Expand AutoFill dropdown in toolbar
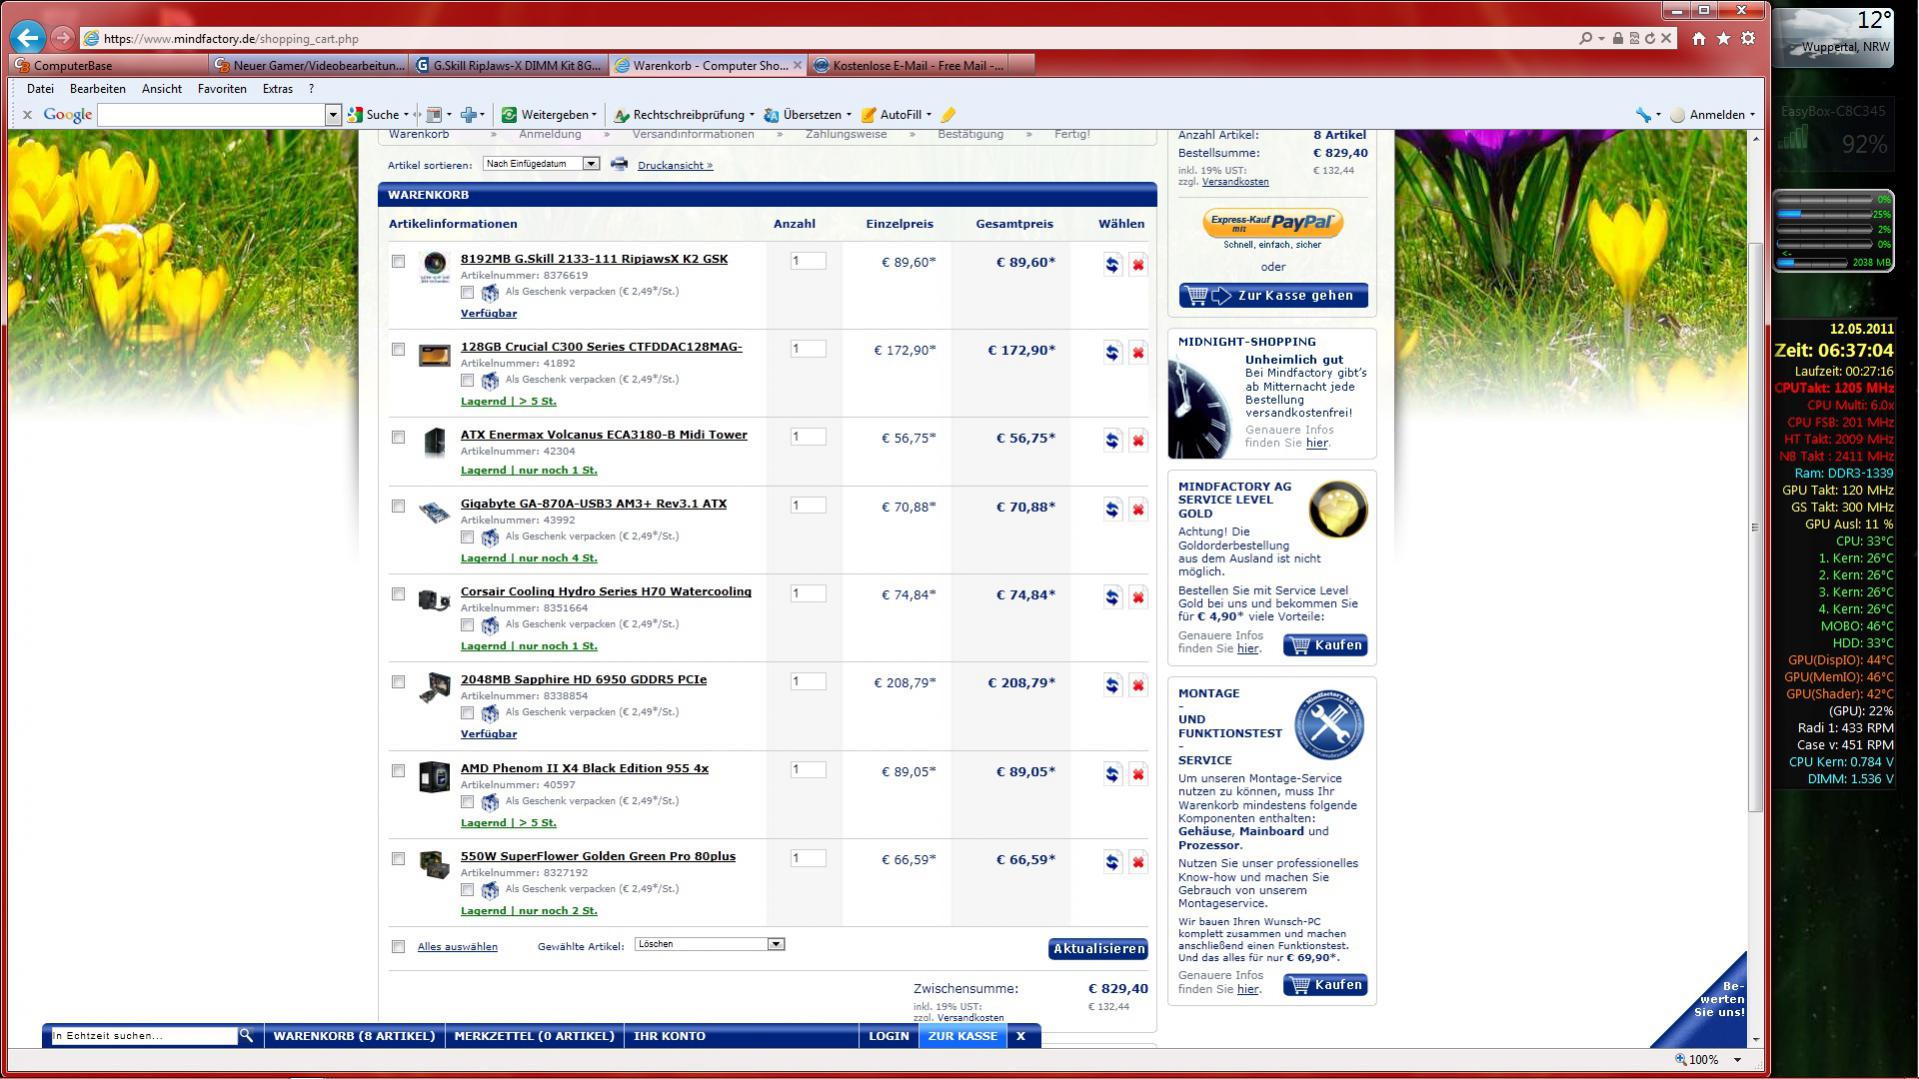 click(929, 115)
